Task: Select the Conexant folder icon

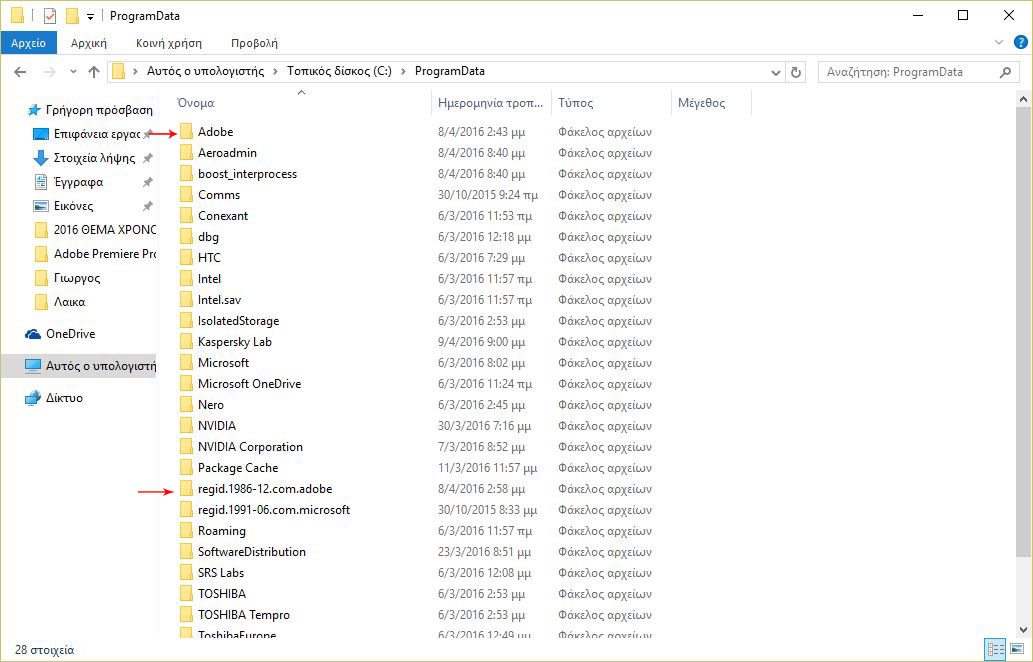Action: pyautogui.click(x=186, y=216)
